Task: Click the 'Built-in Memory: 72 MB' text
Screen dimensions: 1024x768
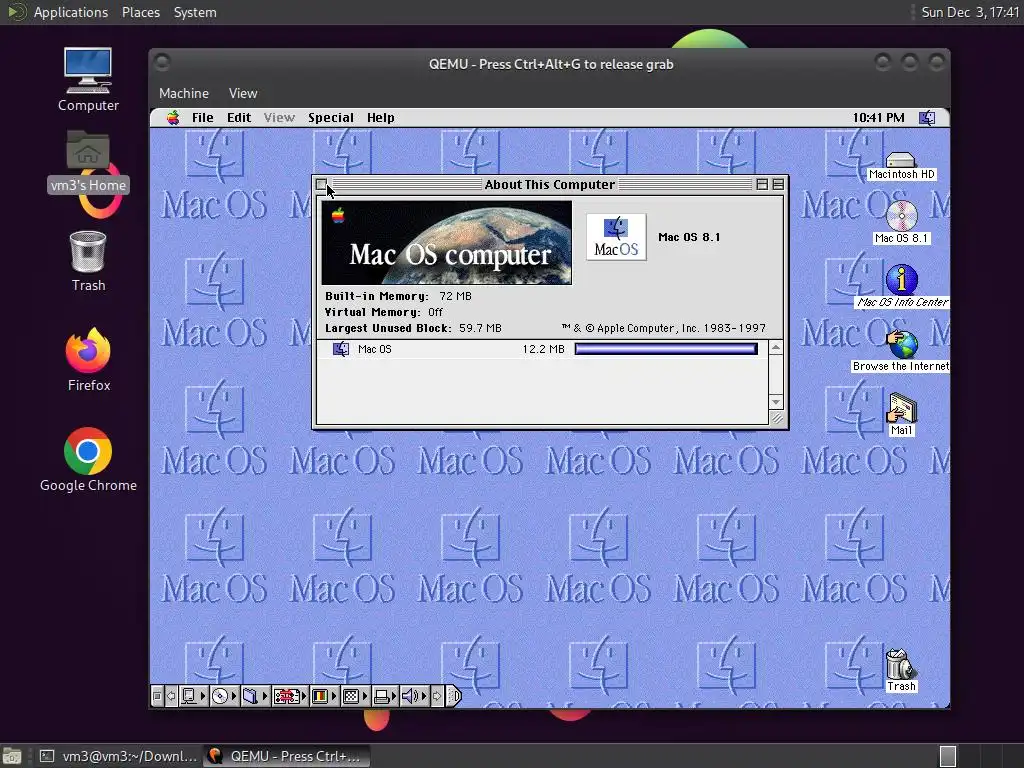Action: tap(398, 296)
